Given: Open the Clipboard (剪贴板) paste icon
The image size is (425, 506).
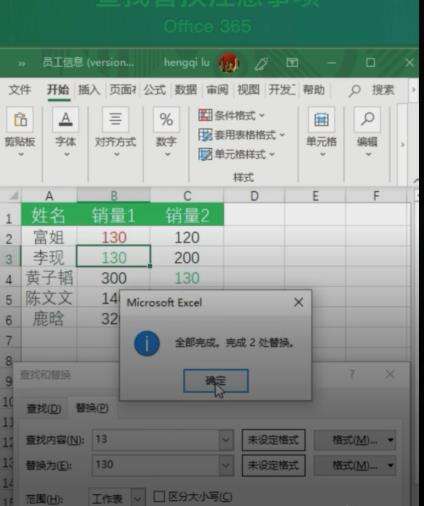Looking at the screenshot, I should pos(20,119).
